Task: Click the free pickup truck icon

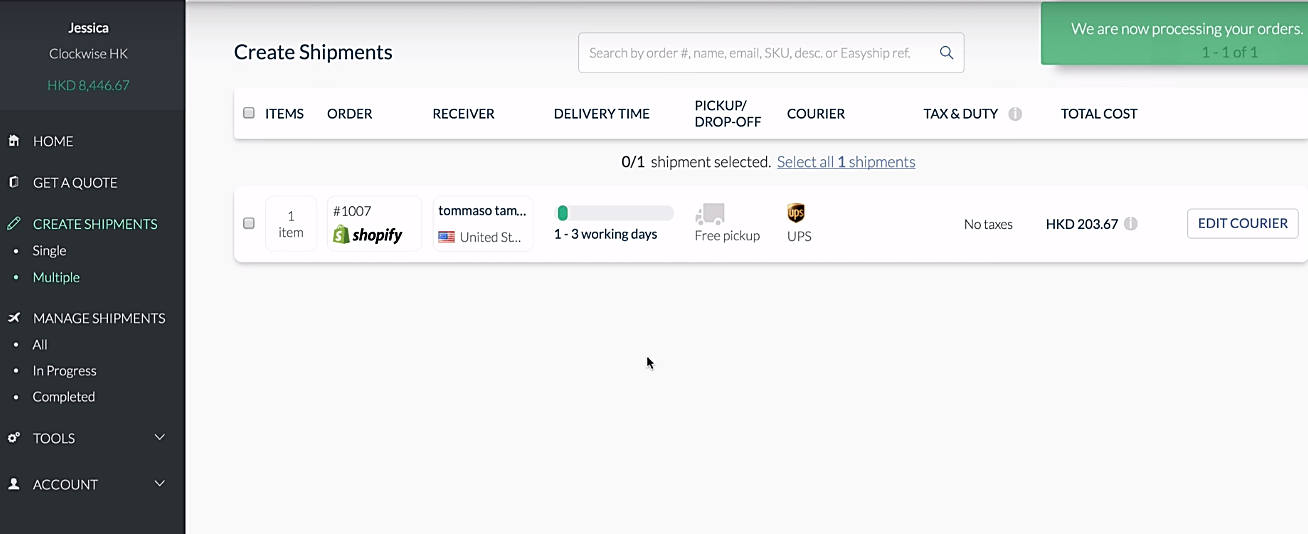Action: coord(710,214)
